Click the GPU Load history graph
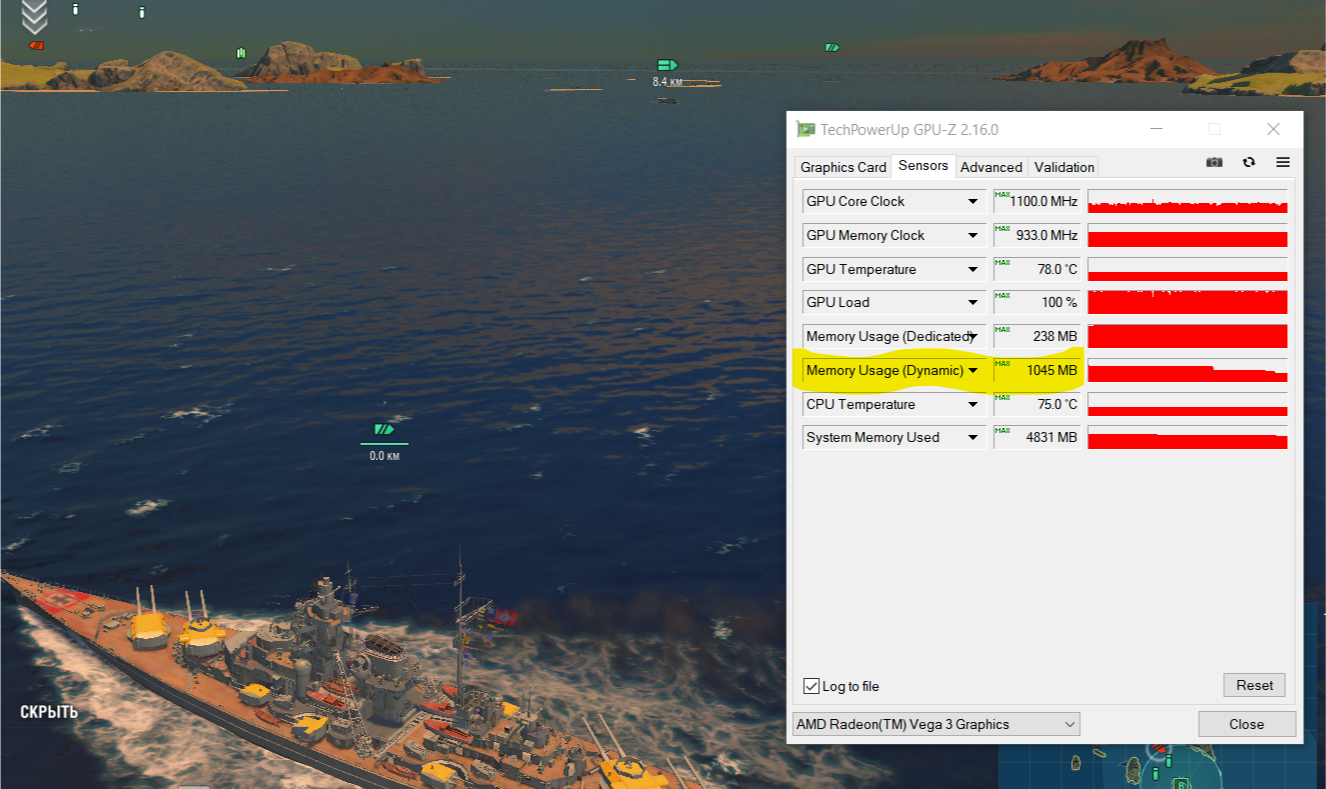The width and height of the screenshot is (1326, 789). pyautogui.click(x=1187, y=302)
